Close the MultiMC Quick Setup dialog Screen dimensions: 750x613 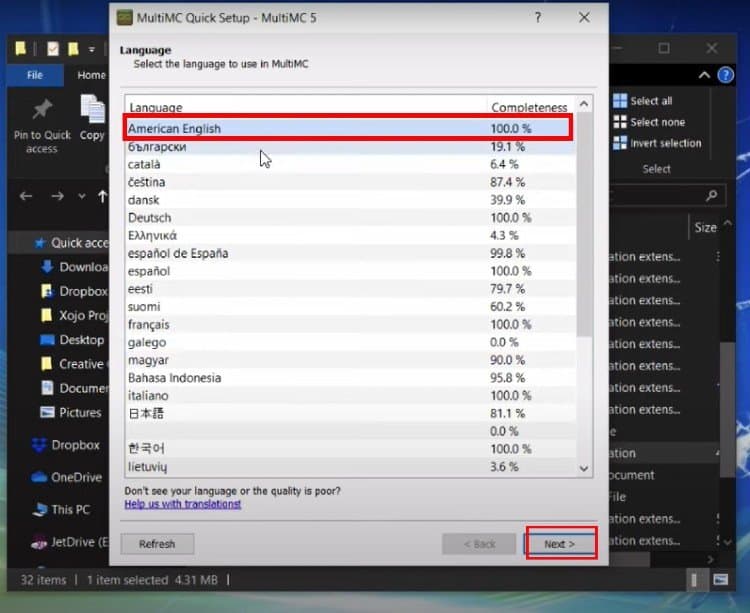[584, 18]
